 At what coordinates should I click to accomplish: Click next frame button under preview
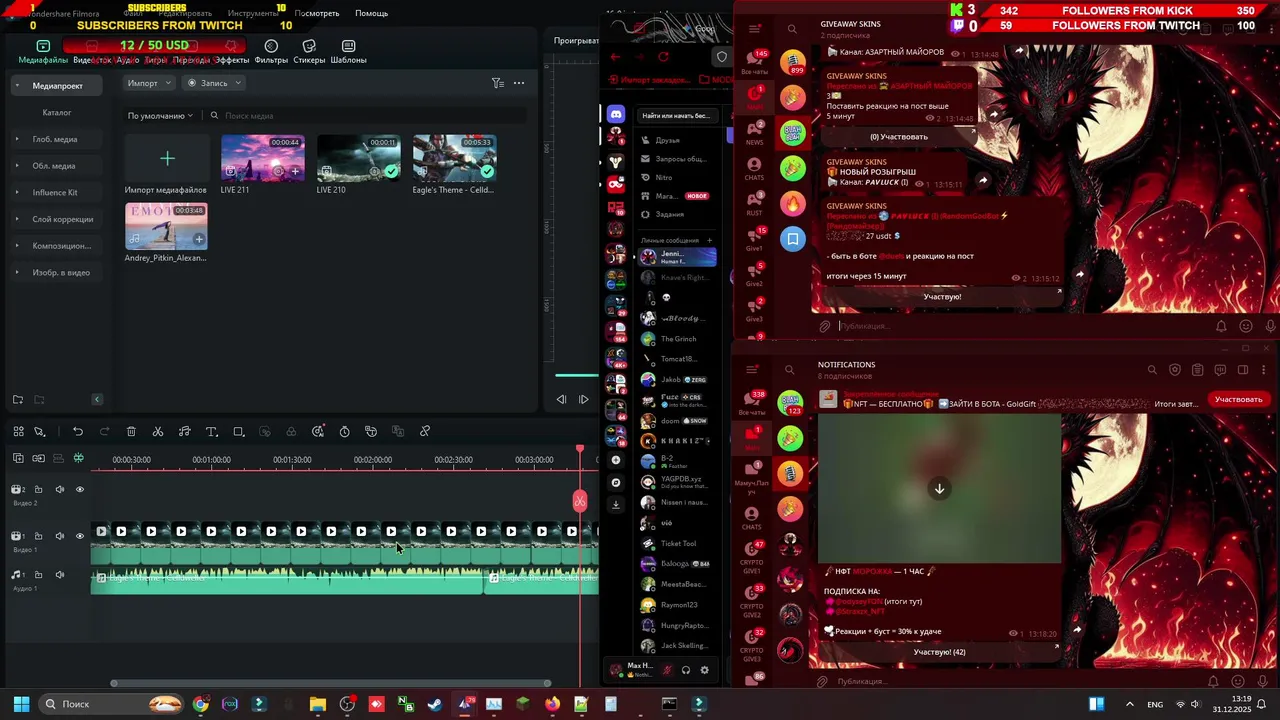584,399
